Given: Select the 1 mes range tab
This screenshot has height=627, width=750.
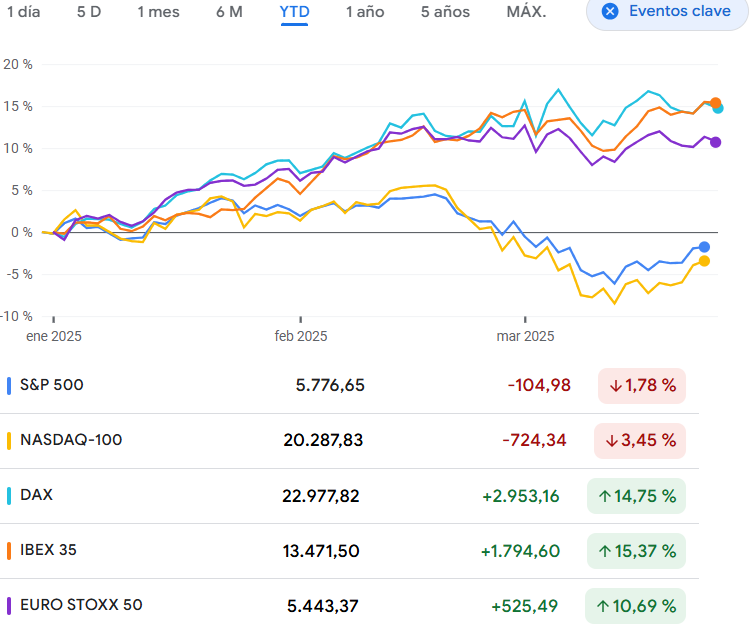Looking at the screenshot, I should point(158,12).
